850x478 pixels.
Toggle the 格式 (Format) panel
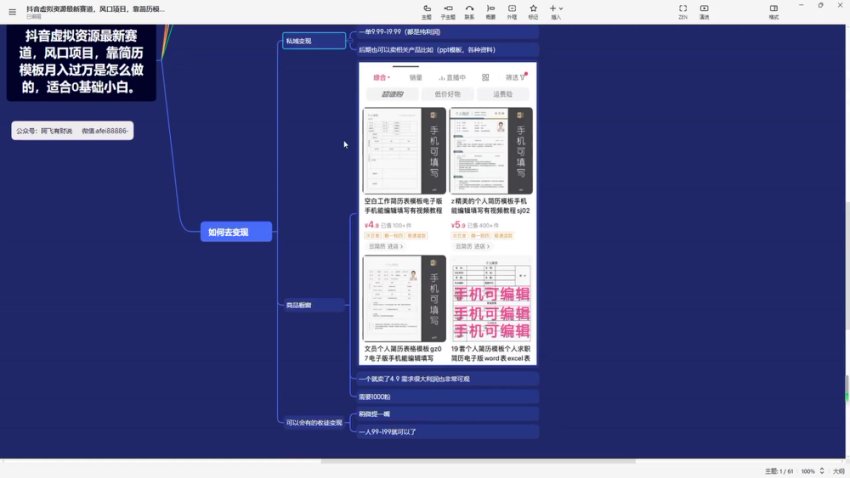(774, 10)
